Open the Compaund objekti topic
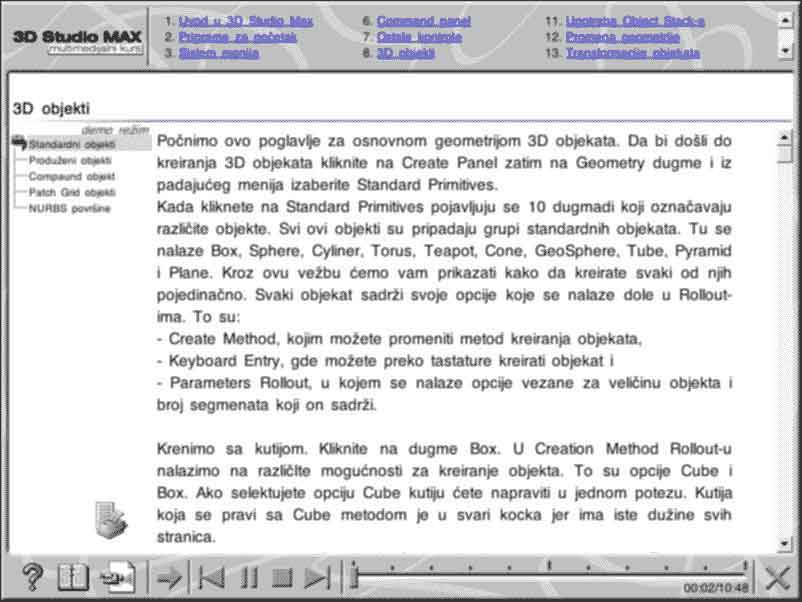Image resolution: width=802 pixels, height=602 pixels. pos(72,176)
